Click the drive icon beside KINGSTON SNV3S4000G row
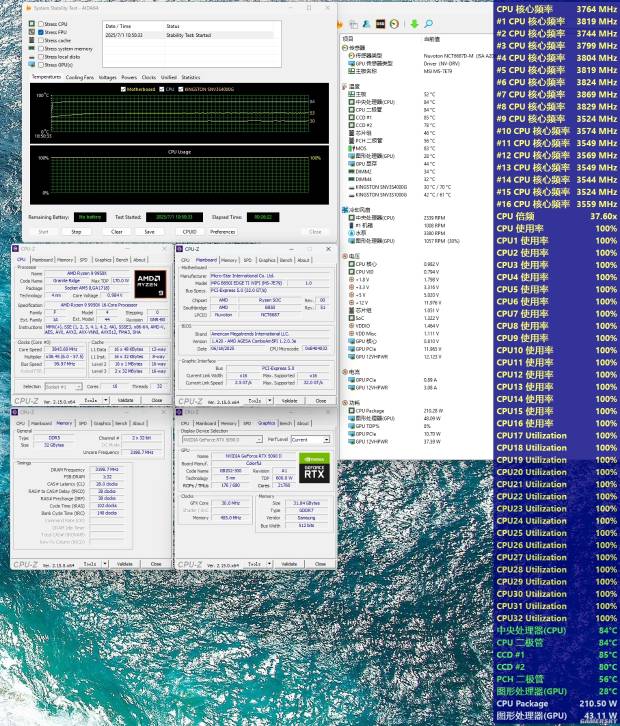 (x=351, y=187)
